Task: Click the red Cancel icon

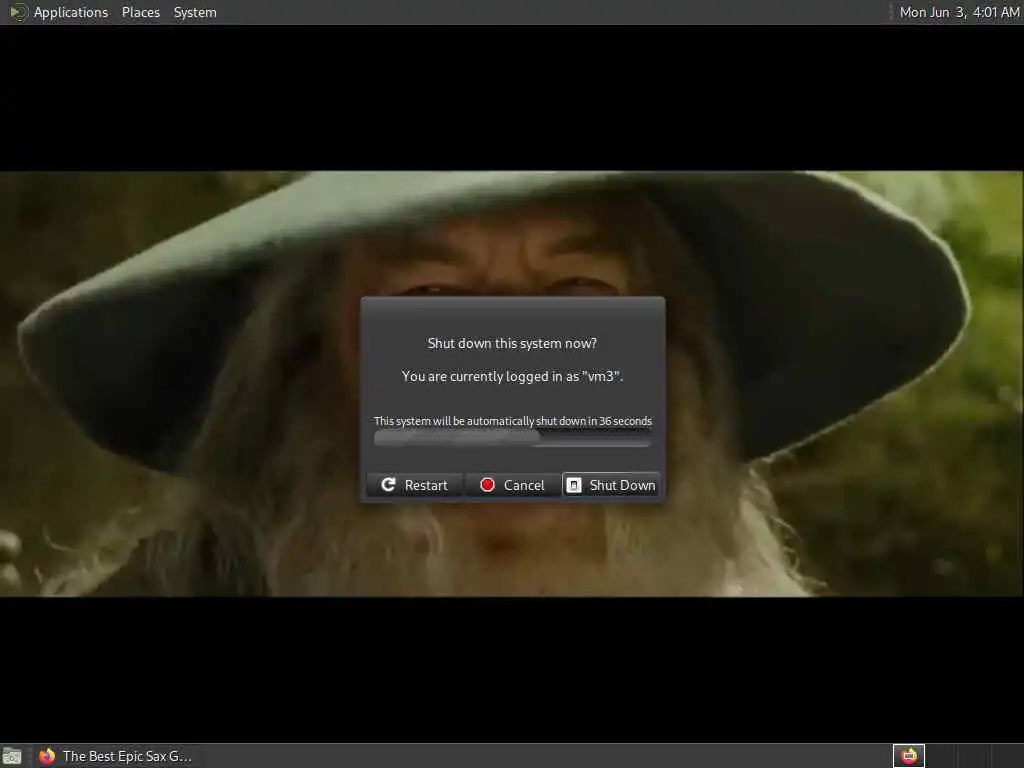Action: tap(487, 485)
